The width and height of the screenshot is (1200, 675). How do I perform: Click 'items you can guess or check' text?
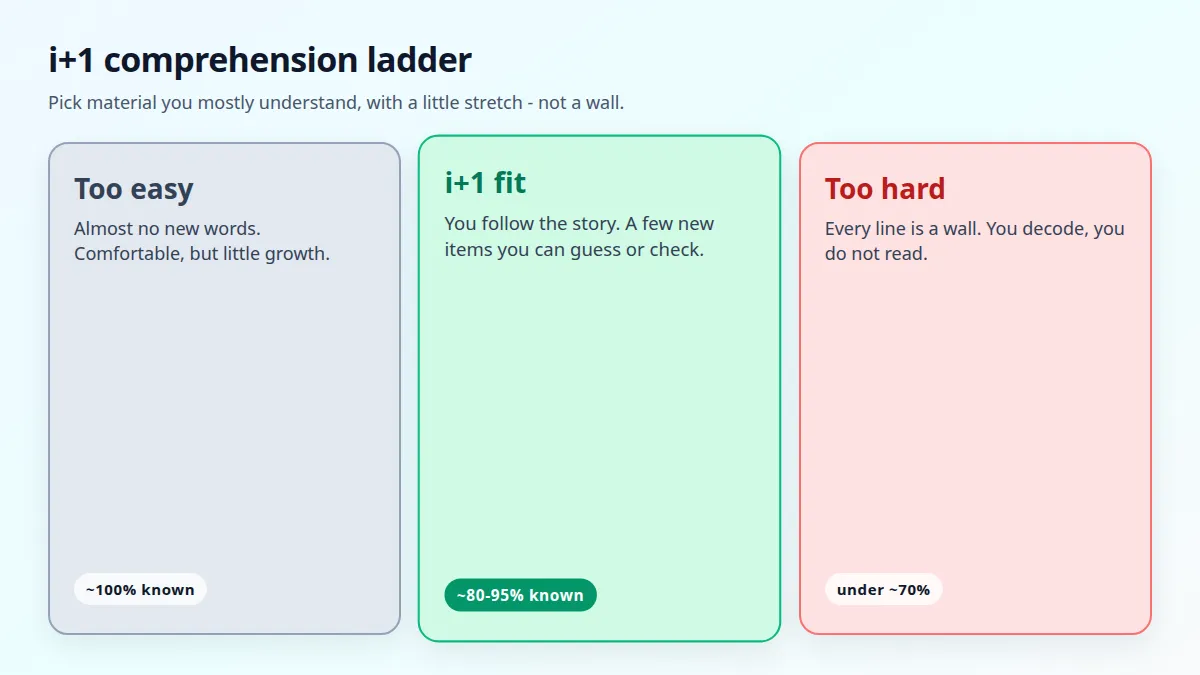[574, 249]
